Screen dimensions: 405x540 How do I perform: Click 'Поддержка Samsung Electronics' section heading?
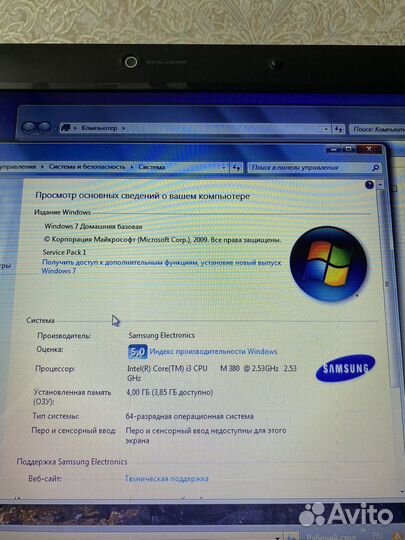point(72,462)
